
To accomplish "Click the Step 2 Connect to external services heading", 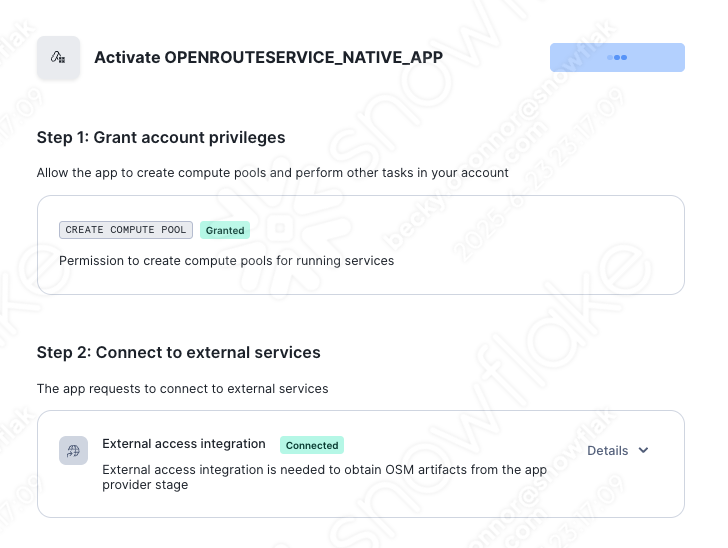I will click(x=178, y=353).
